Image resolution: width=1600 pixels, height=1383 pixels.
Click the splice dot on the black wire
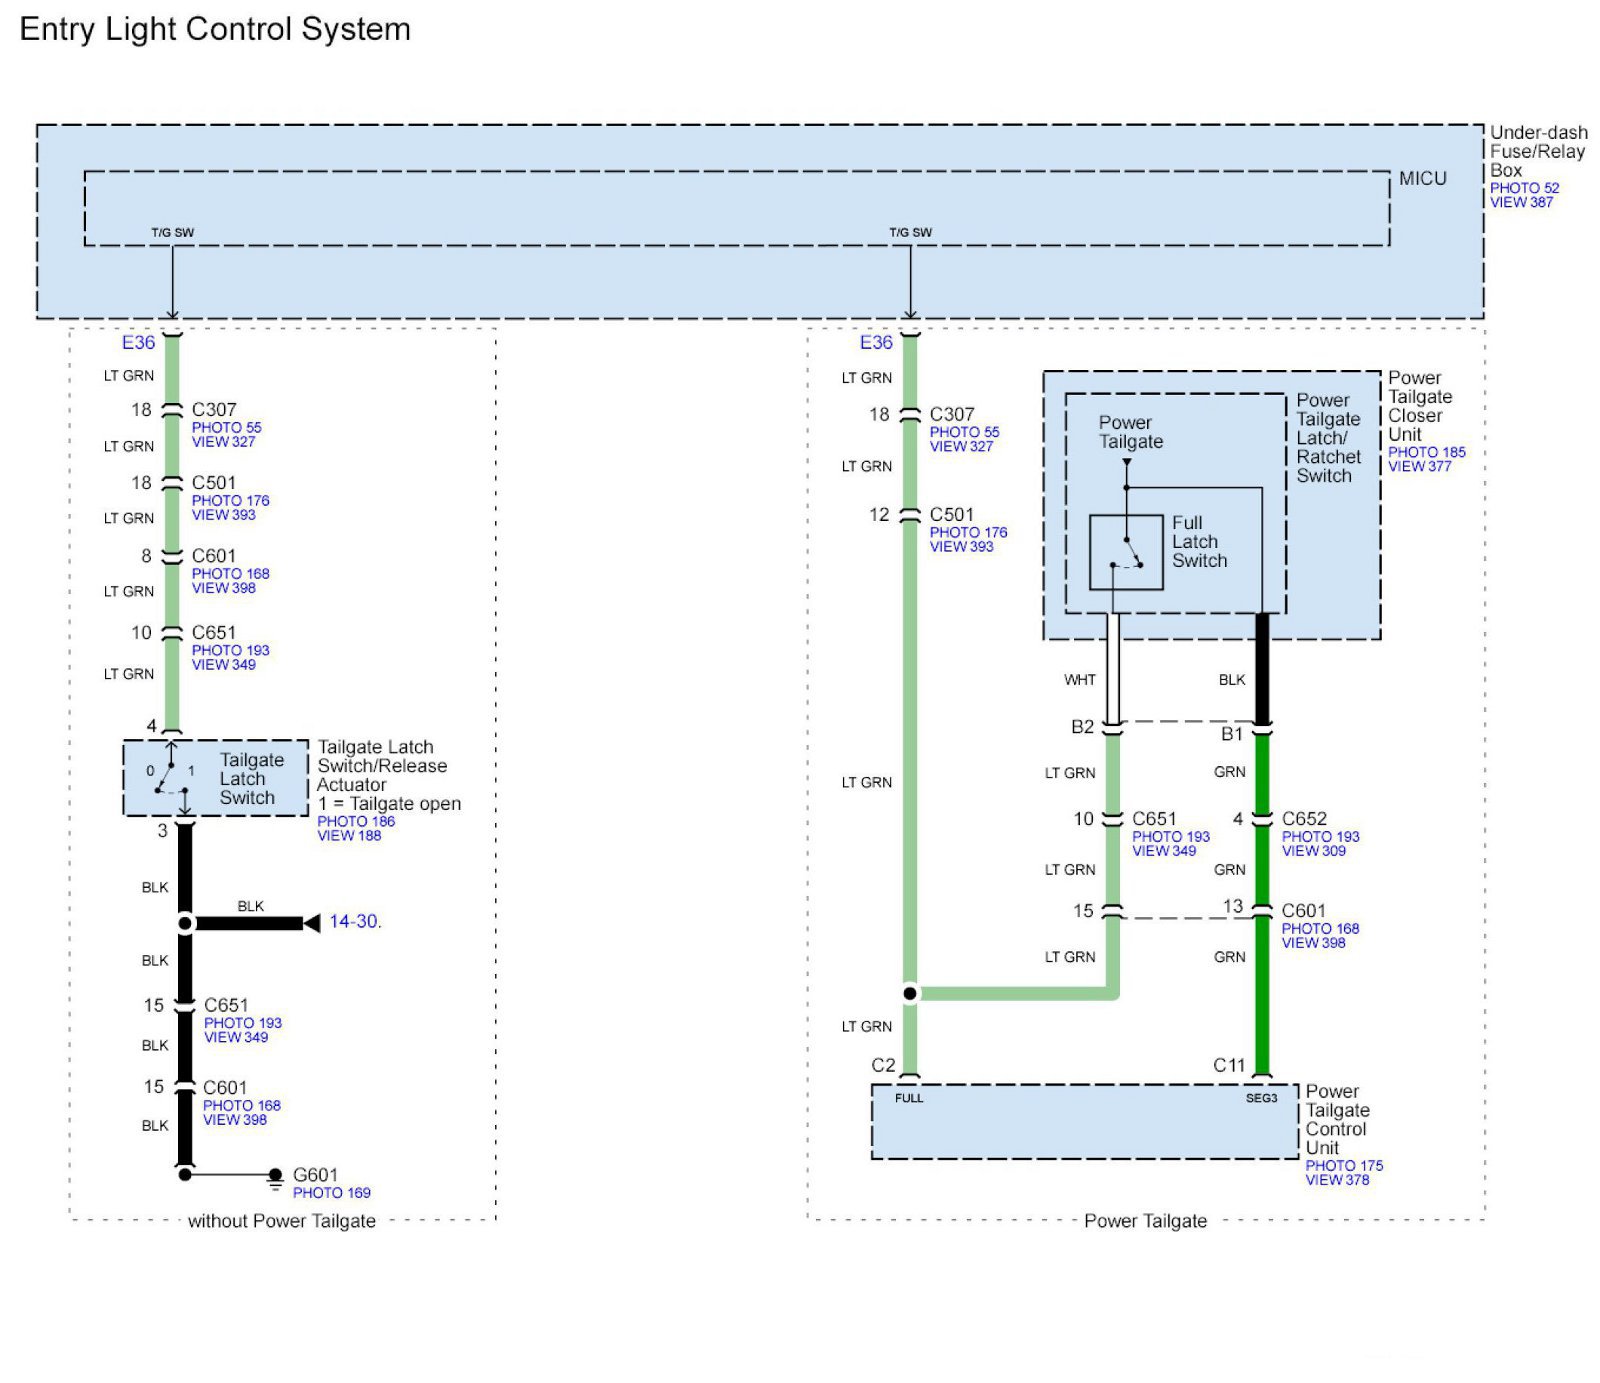(185, 923)
